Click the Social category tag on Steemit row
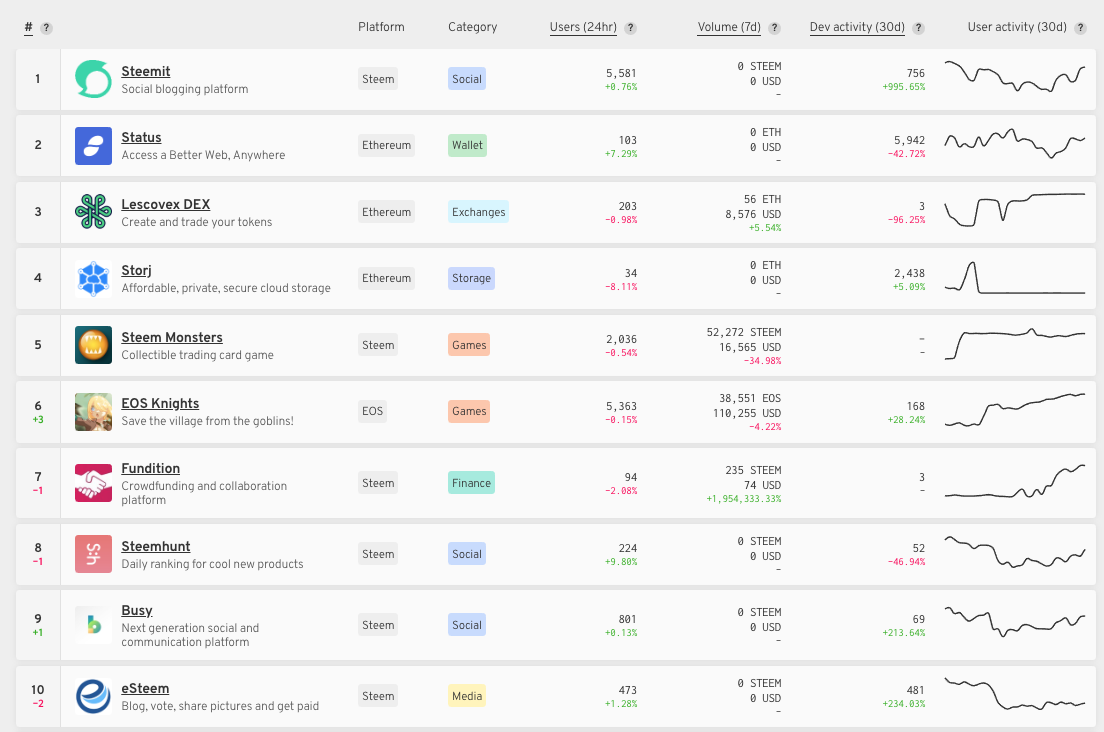Viewport: 1104px width, 732px height. (x=467, y=79)
